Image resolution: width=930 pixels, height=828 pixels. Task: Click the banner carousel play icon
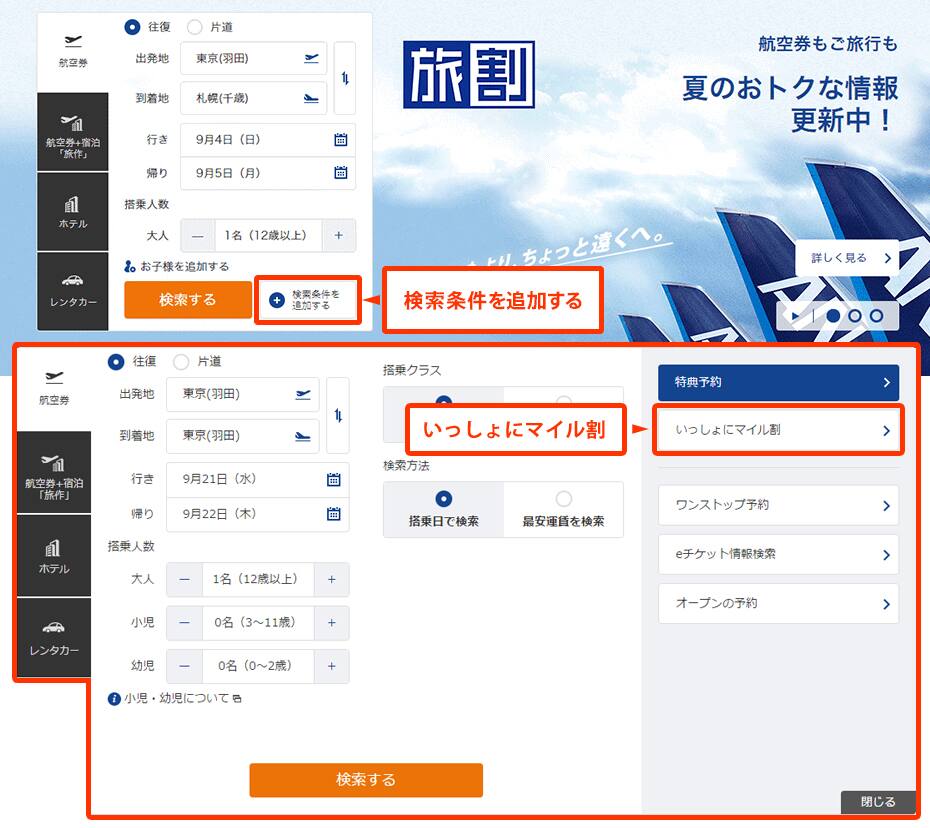(x=796, y=316)
